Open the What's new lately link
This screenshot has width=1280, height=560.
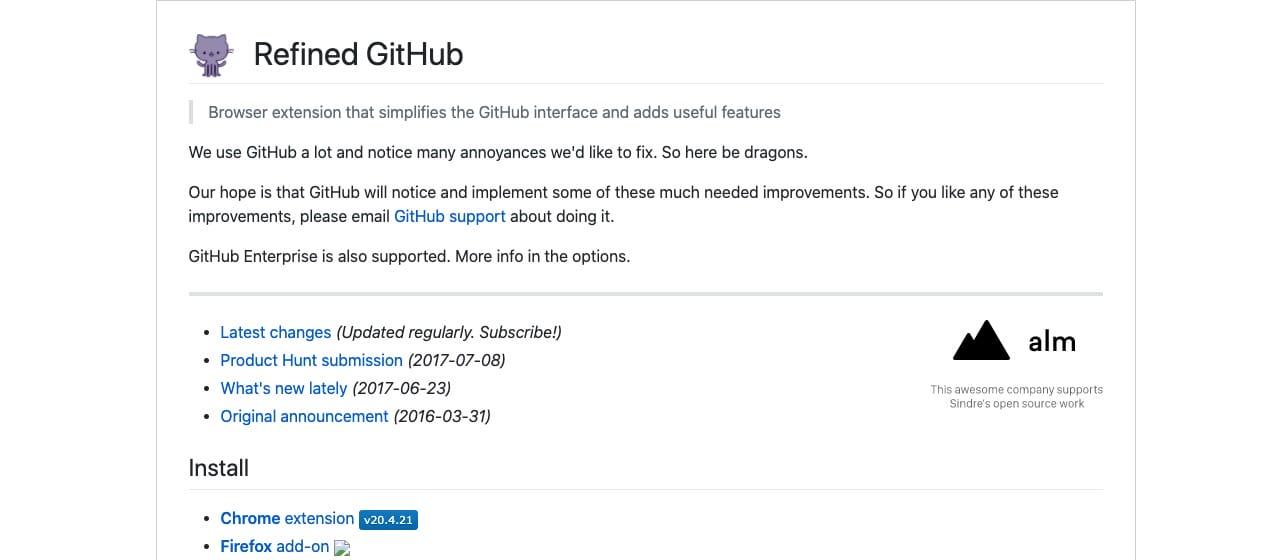click(x=283, y=388)
